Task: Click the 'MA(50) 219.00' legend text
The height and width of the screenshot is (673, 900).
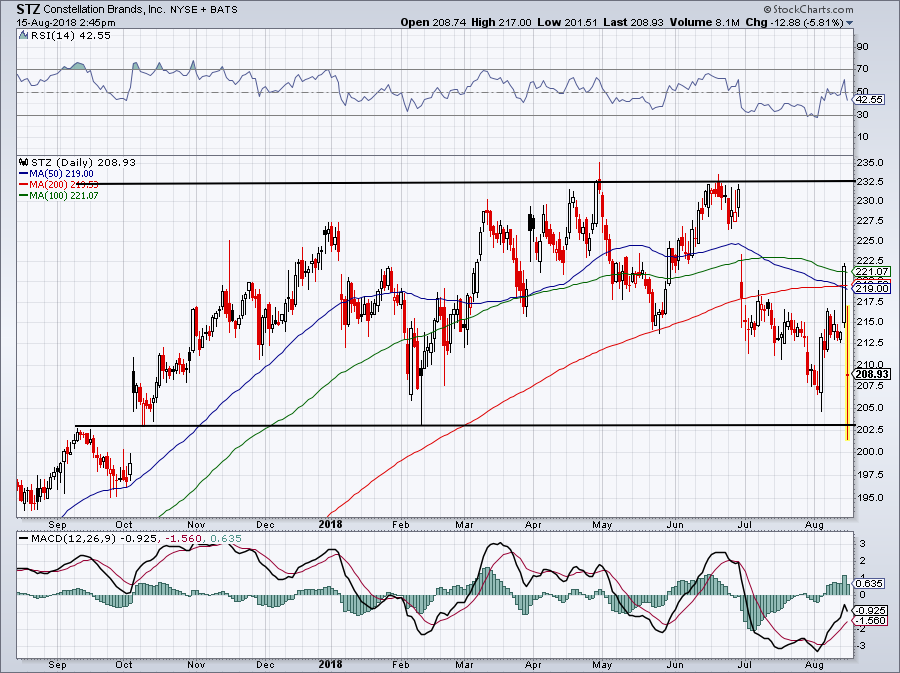Action: (x=61, y=173)
